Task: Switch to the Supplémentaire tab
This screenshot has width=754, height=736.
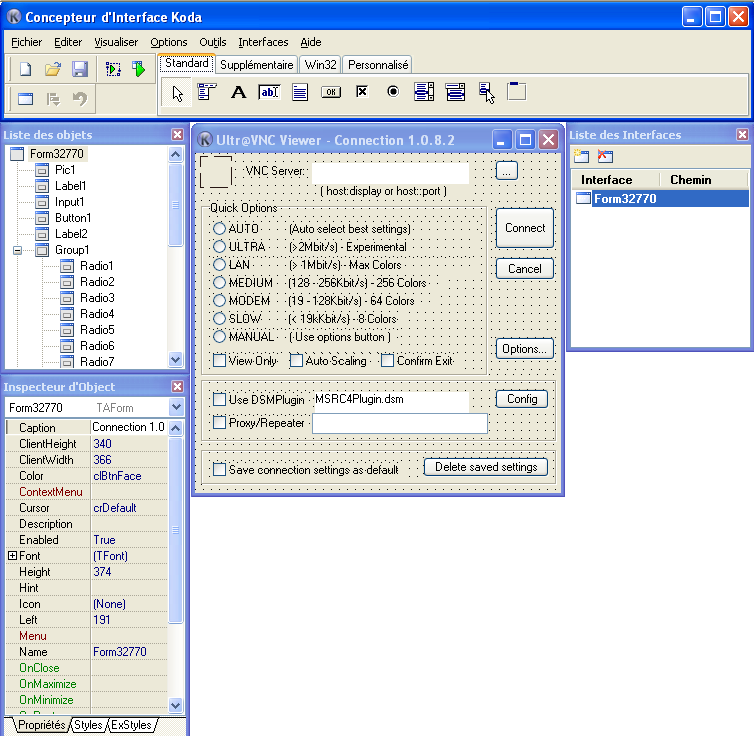Action: coord(256,64)
